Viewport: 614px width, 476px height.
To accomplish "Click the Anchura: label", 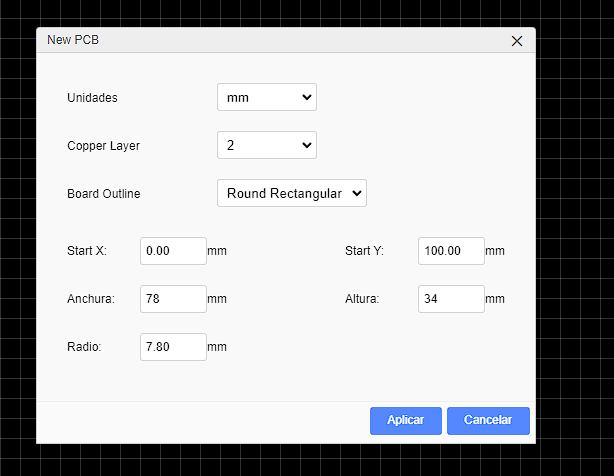I will coord(91,299).
